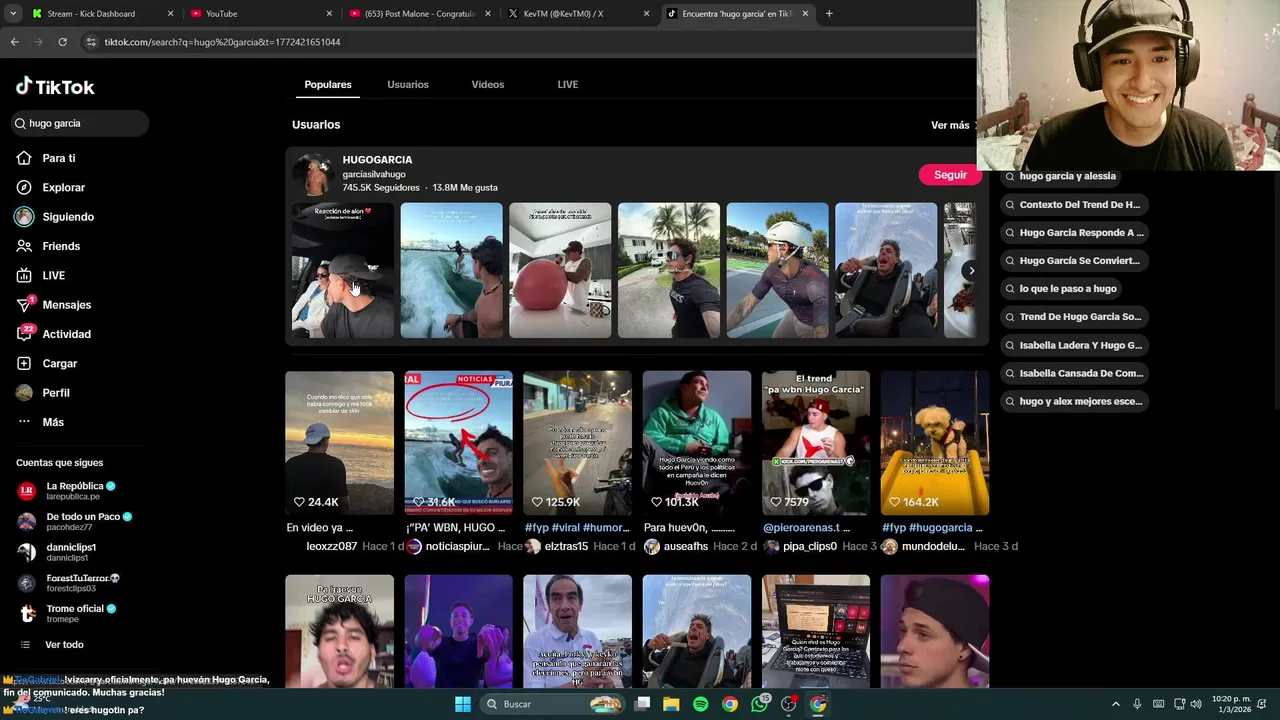Open noticiaspiur video with 31.6K likes

tap(458, 443)
